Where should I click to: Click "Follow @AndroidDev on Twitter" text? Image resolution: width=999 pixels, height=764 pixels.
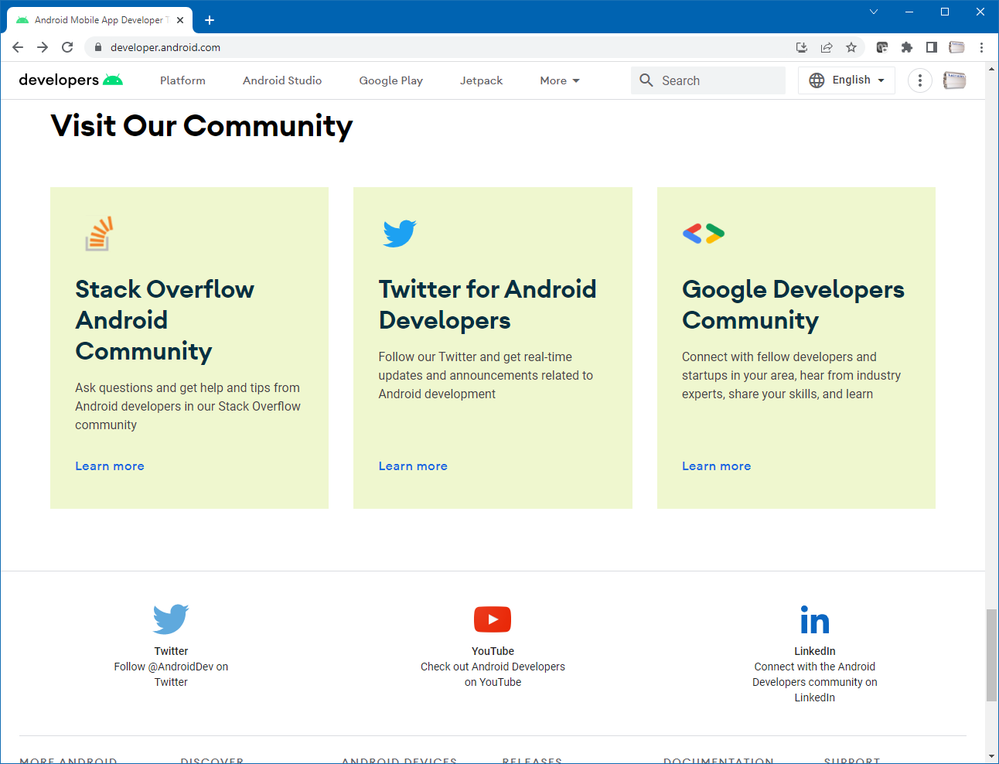(x=171, y=674)
